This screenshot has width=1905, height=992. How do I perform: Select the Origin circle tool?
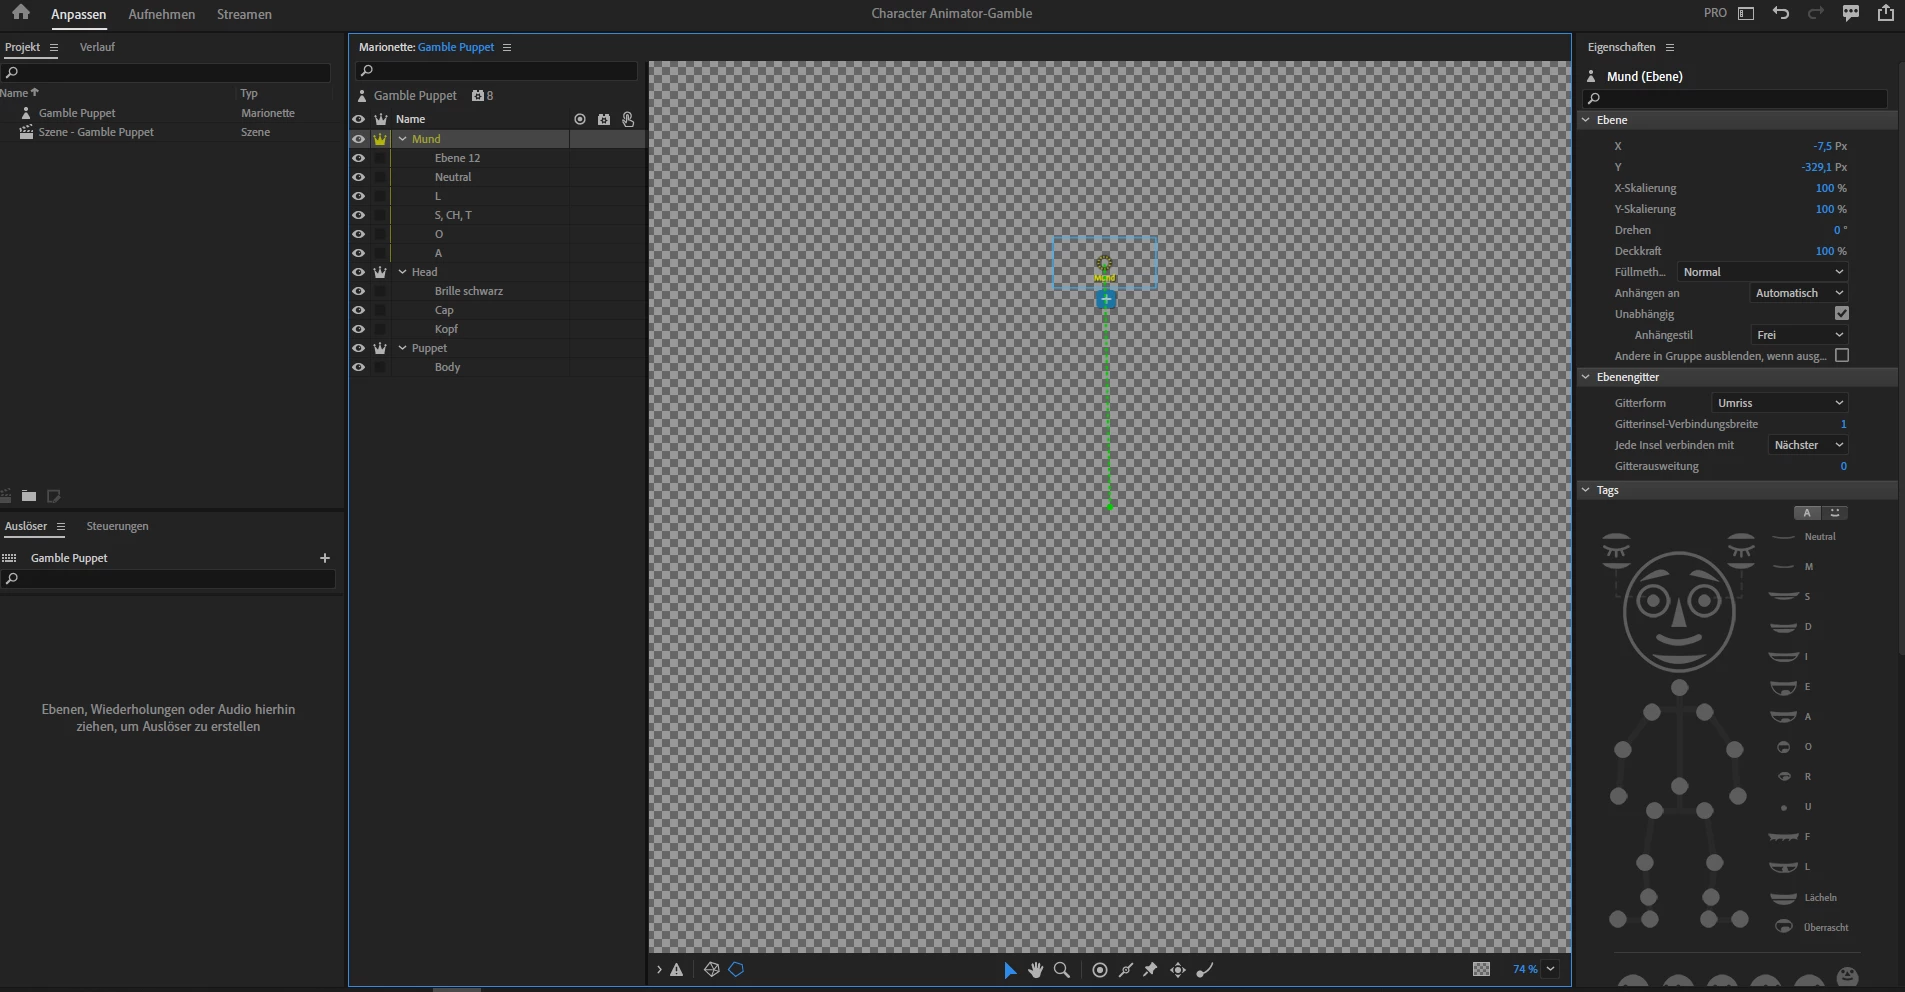click(x=1100, y=970)
